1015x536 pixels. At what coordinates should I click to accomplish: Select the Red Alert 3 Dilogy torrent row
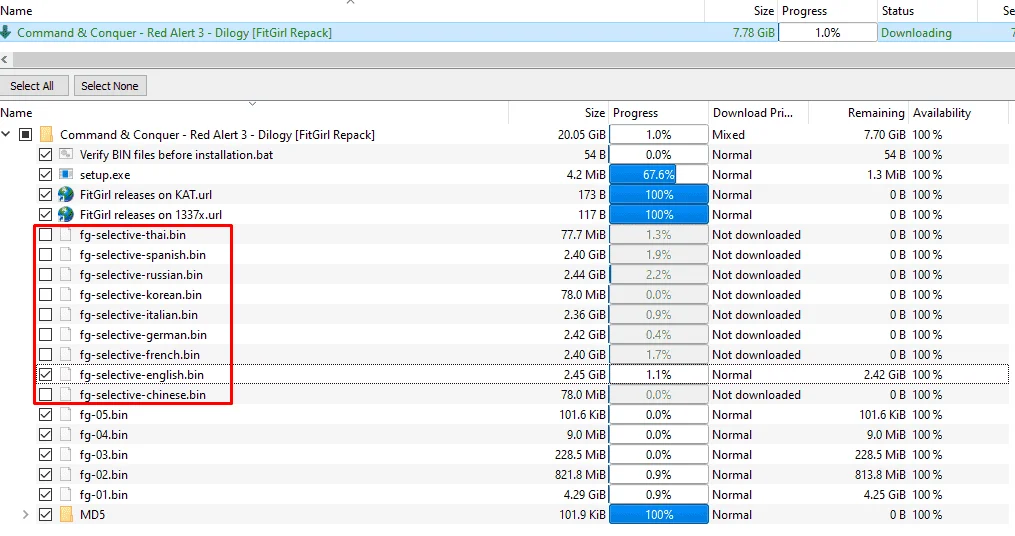click(508, 32)
